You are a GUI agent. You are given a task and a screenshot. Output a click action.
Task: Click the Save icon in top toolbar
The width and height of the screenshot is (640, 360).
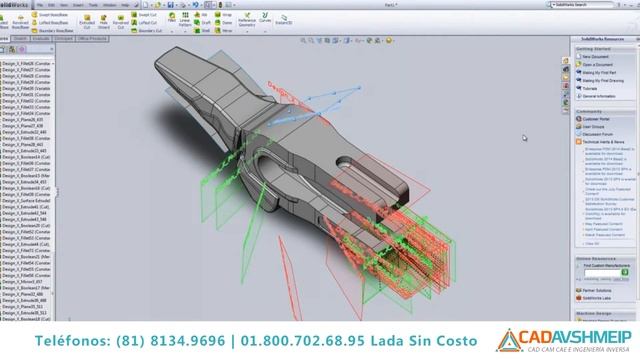170,5
